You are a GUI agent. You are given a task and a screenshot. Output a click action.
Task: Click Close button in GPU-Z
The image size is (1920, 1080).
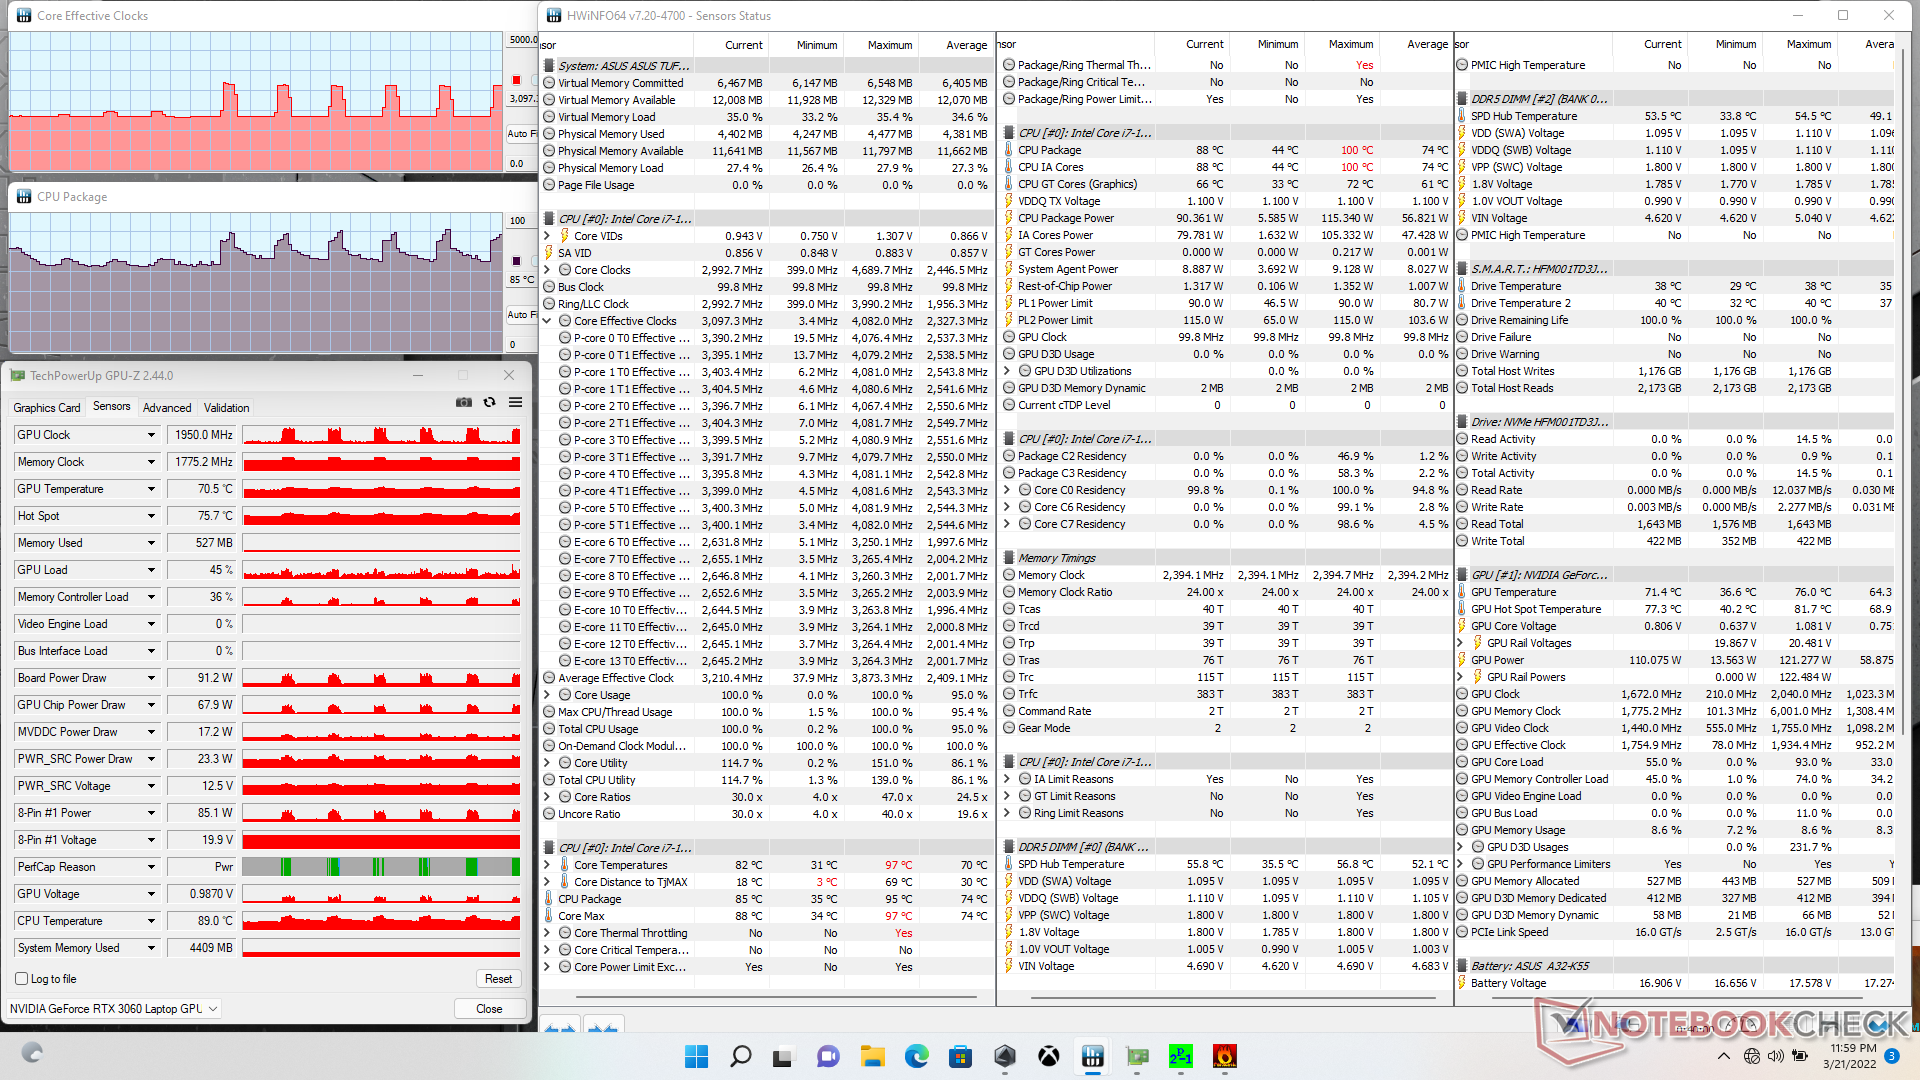pos(489,1008)
